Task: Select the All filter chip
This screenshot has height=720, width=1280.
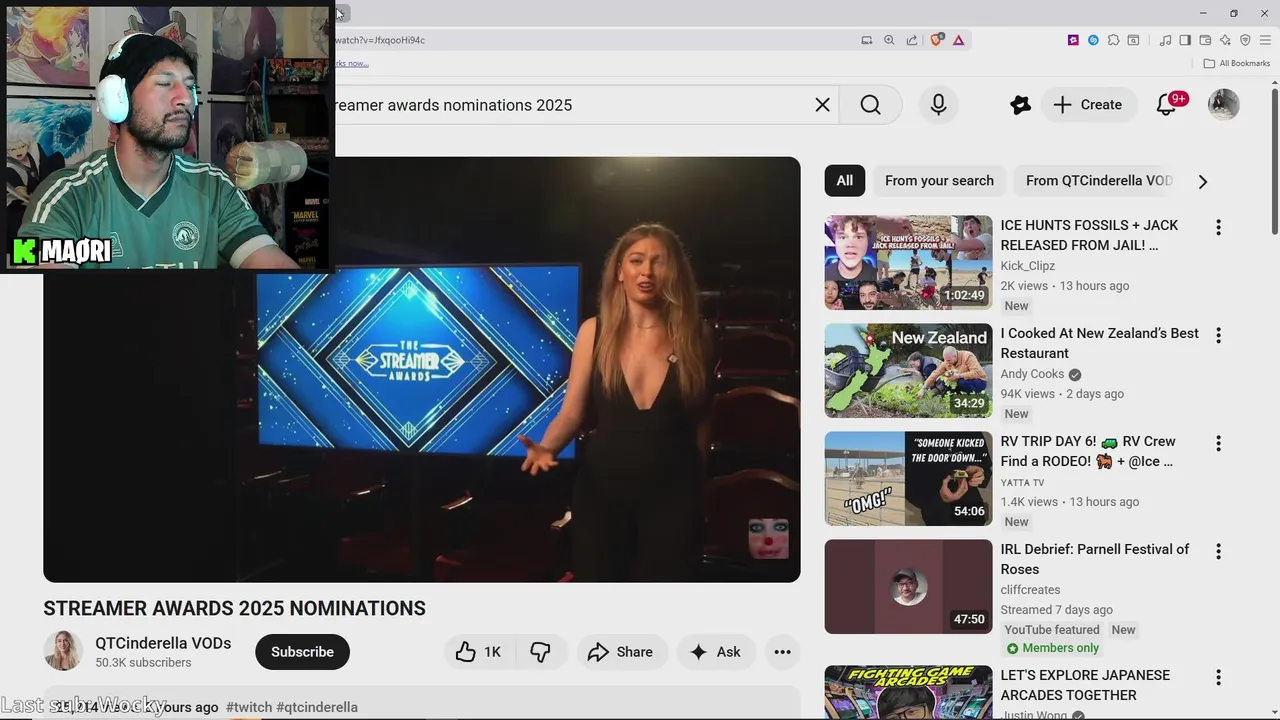Action: (845, 181)
